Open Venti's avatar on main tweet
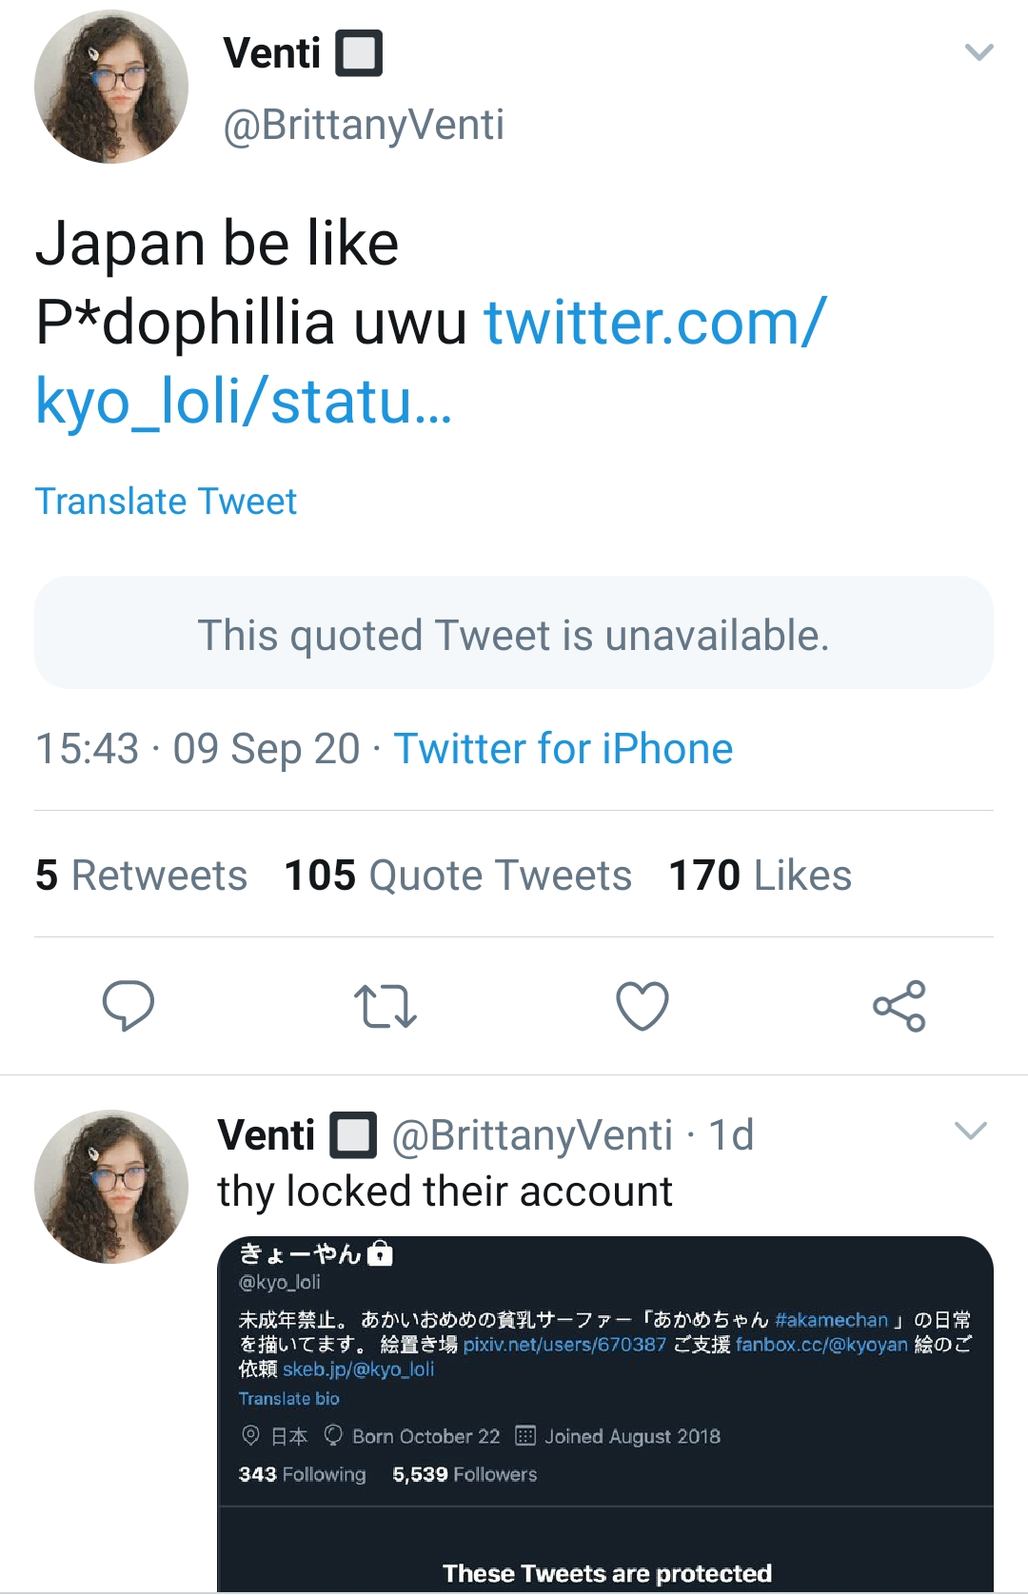 (111, 87)
